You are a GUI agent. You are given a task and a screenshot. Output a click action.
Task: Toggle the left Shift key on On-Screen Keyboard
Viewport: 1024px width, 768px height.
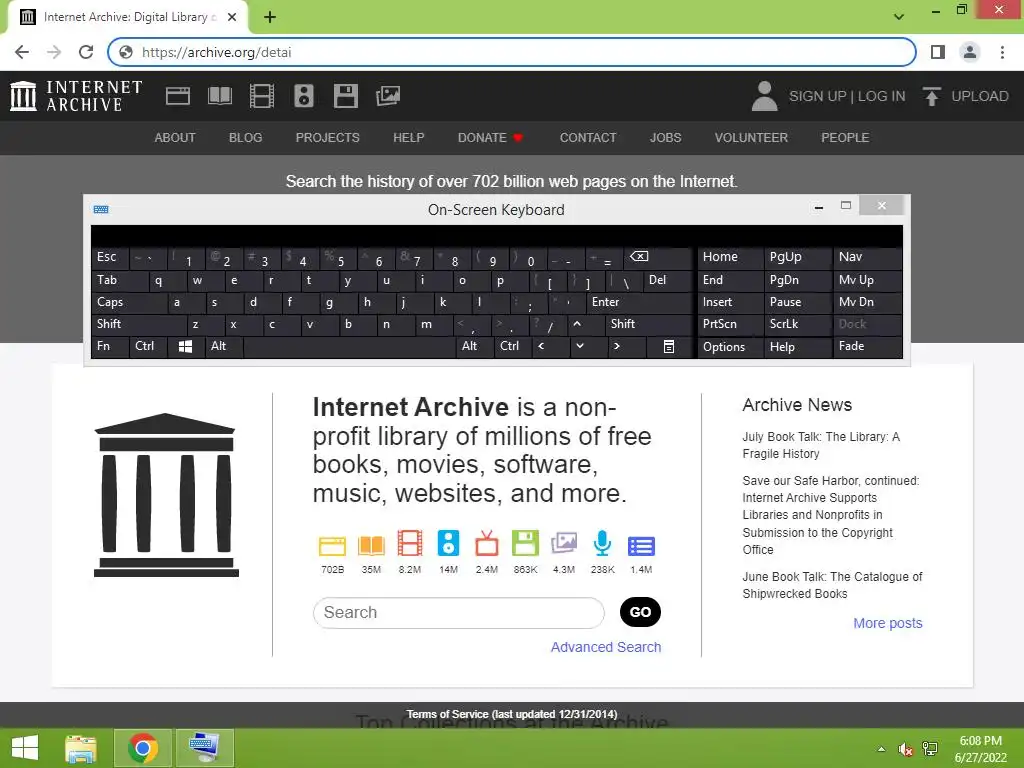(138, 324)
